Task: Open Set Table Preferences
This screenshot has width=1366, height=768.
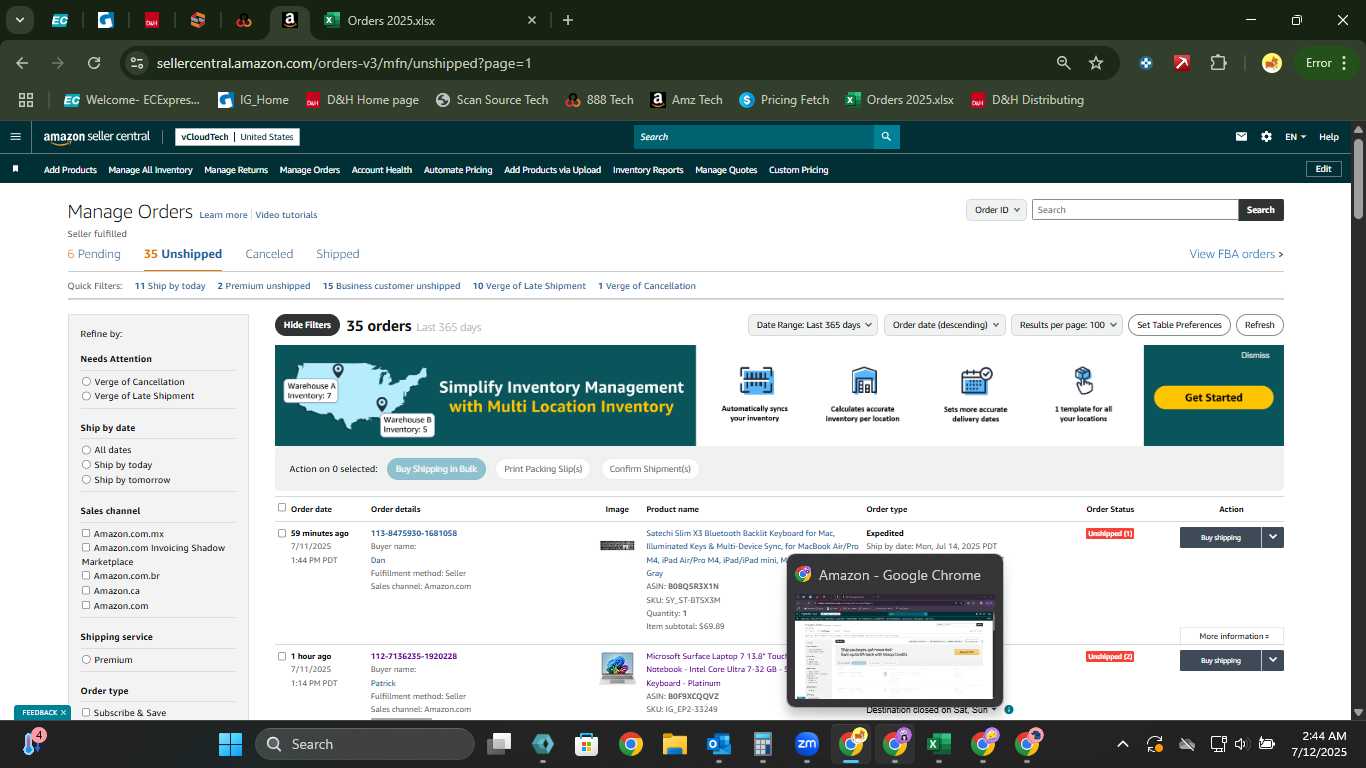Action: 1179,325
